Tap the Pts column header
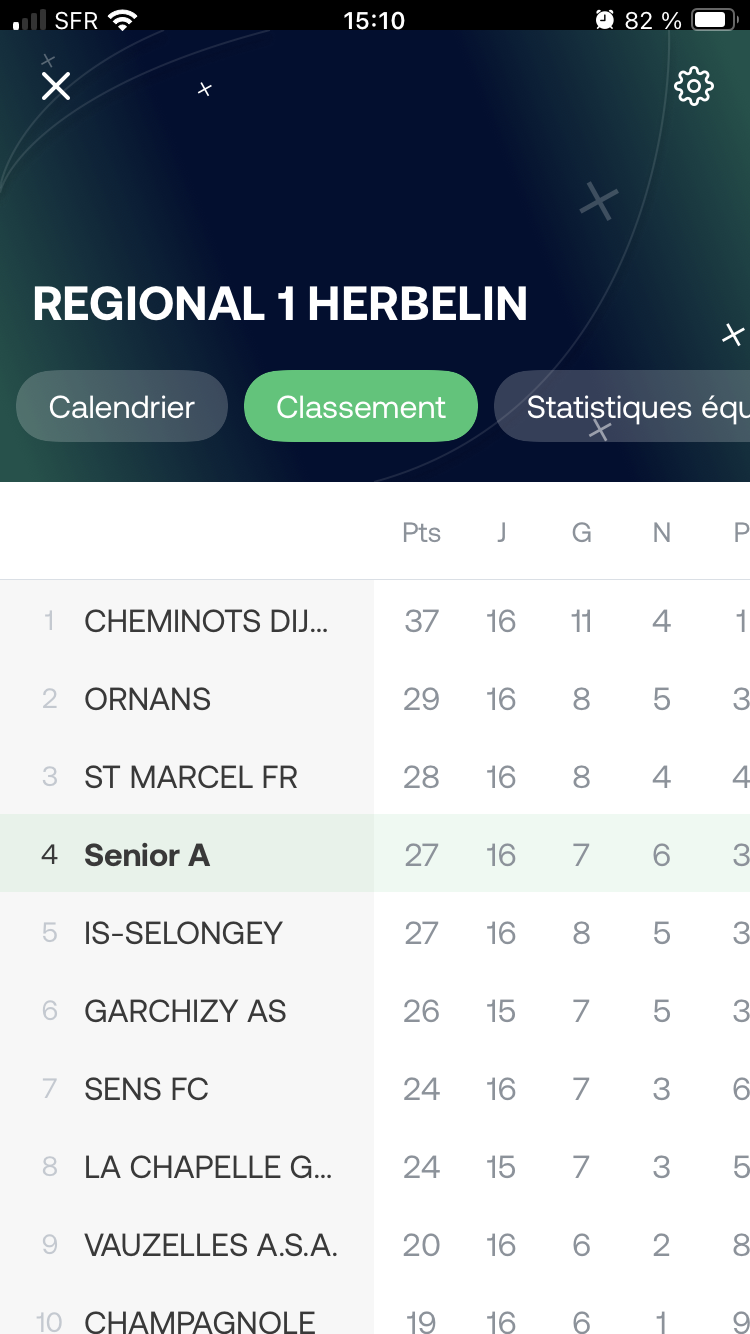The width and height of the screenshot is (750, 1334). pos(421,533)
